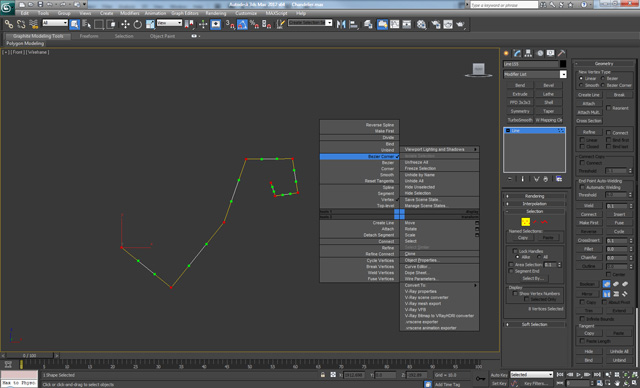
Task: Click the Play Animation button
Action: point(578,375)
